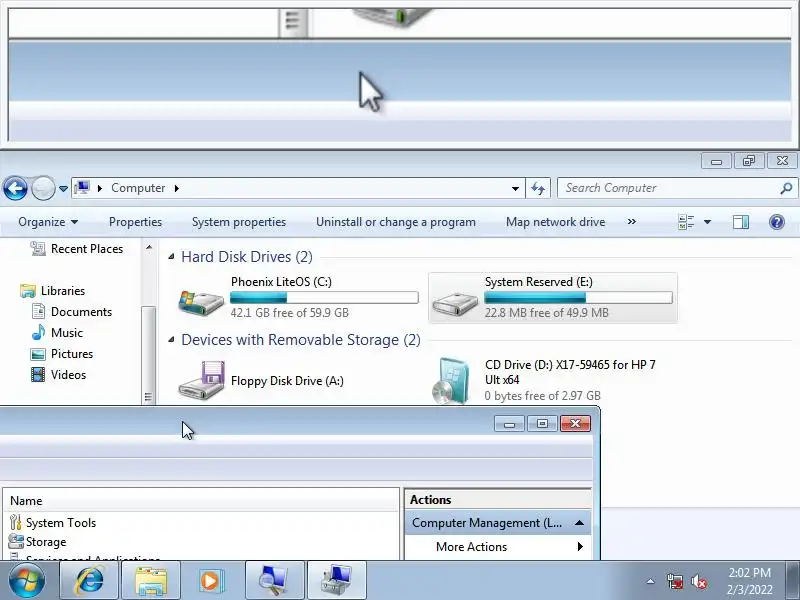Refresh the Computer folder view

[538, 188]
